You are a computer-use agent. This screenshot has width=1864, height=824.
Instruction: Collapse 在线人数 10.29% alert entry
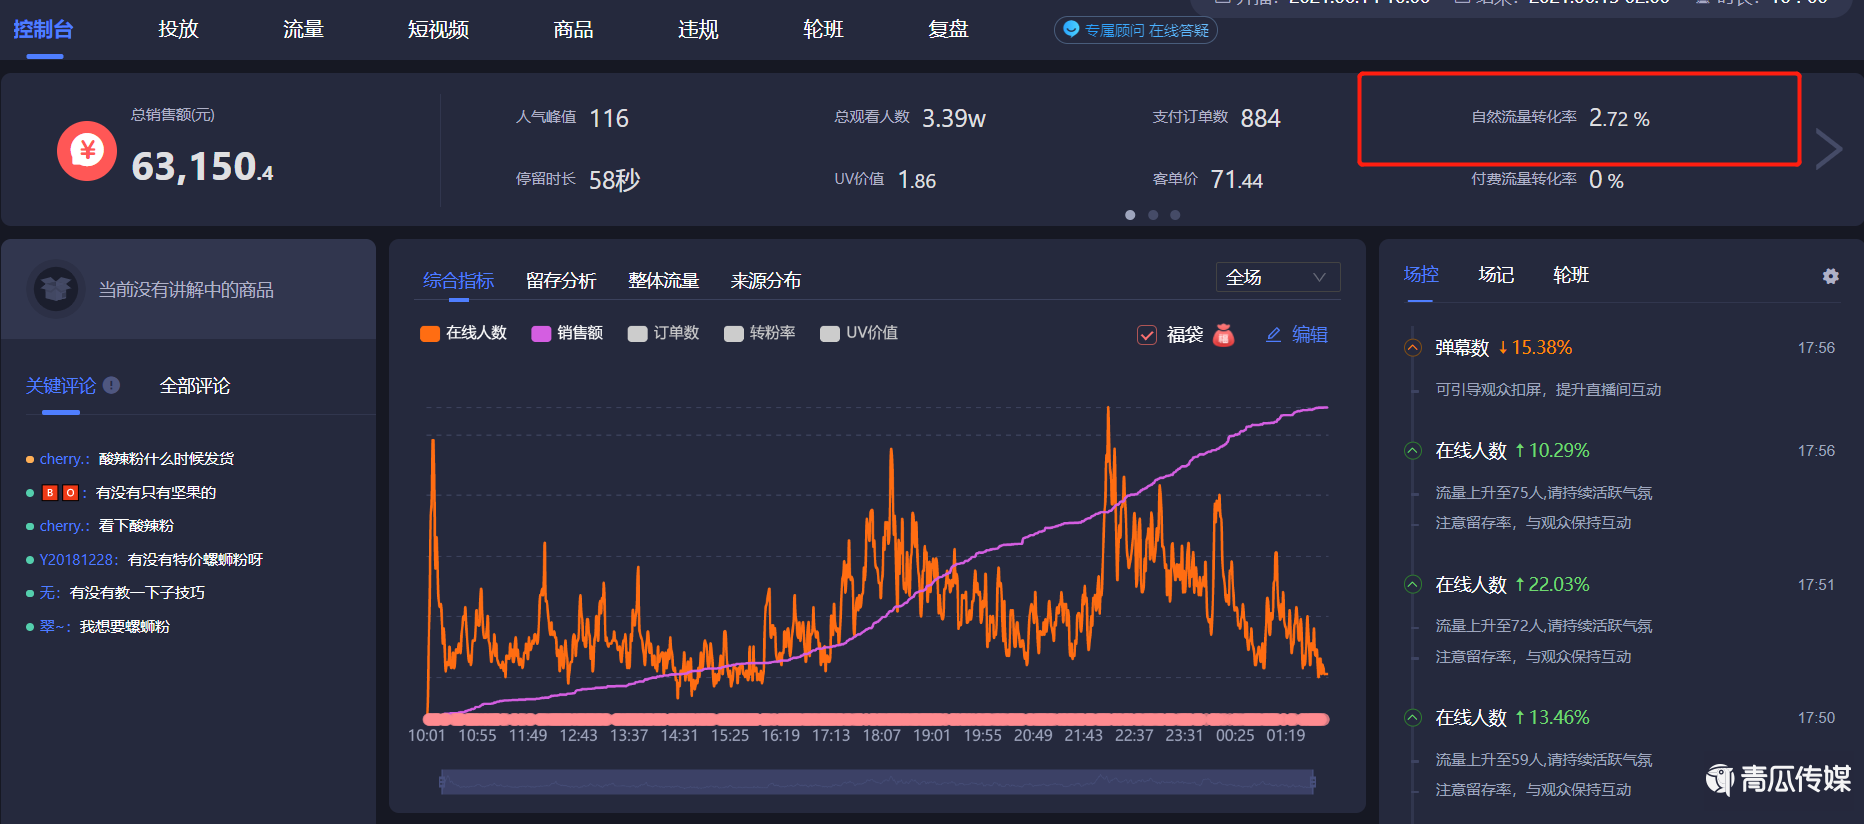tap(1413, 451)
